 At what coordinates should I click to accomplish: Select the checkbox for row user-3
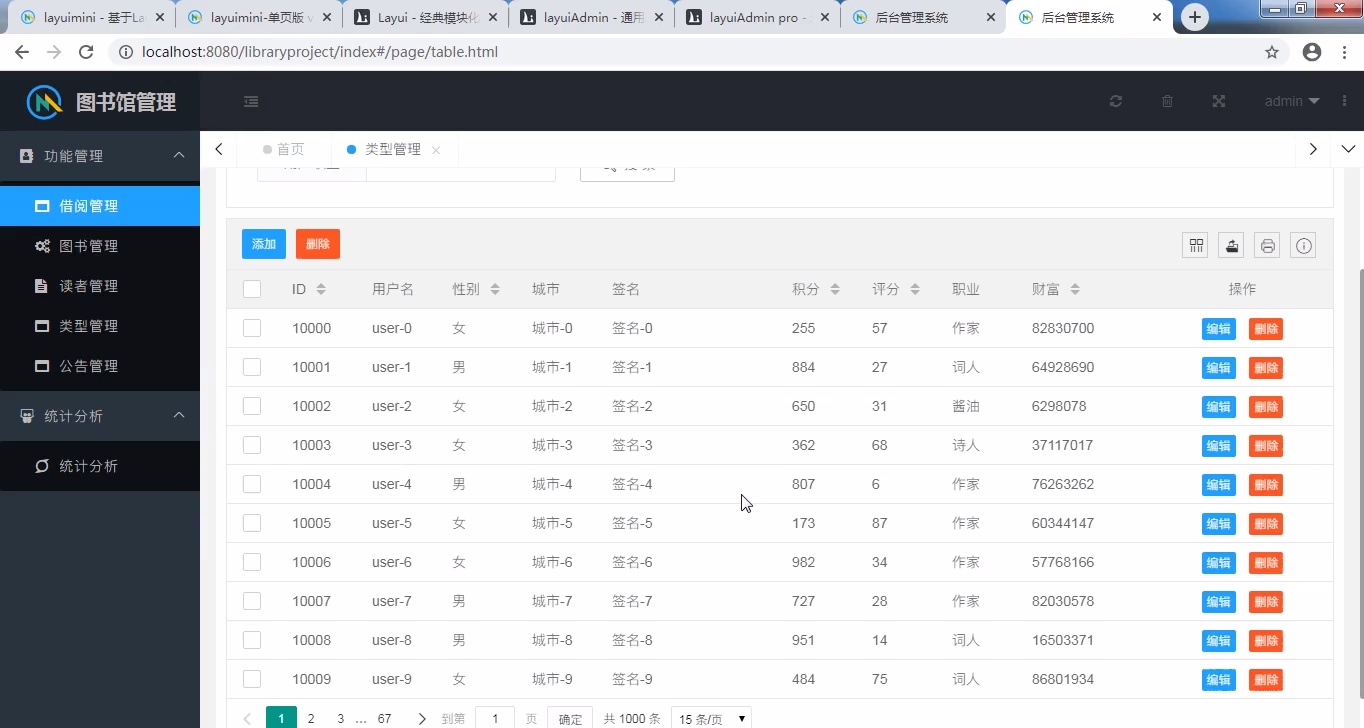252,445
